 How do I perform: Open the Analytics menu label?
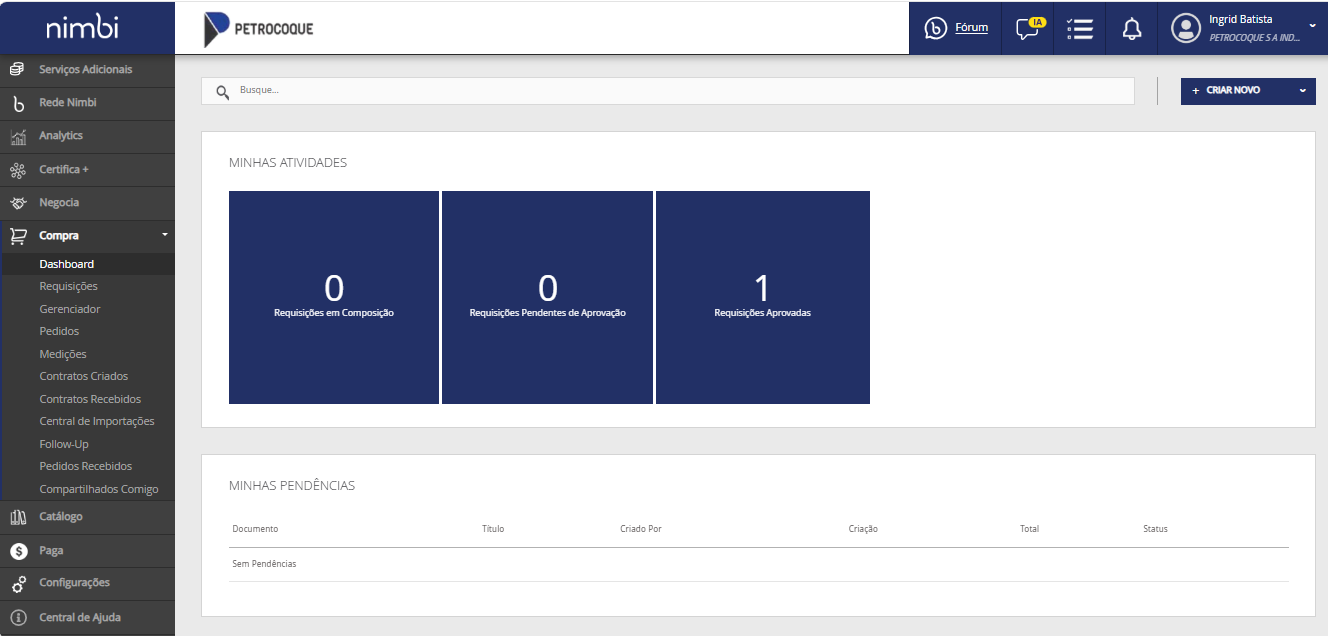[61, 136]
